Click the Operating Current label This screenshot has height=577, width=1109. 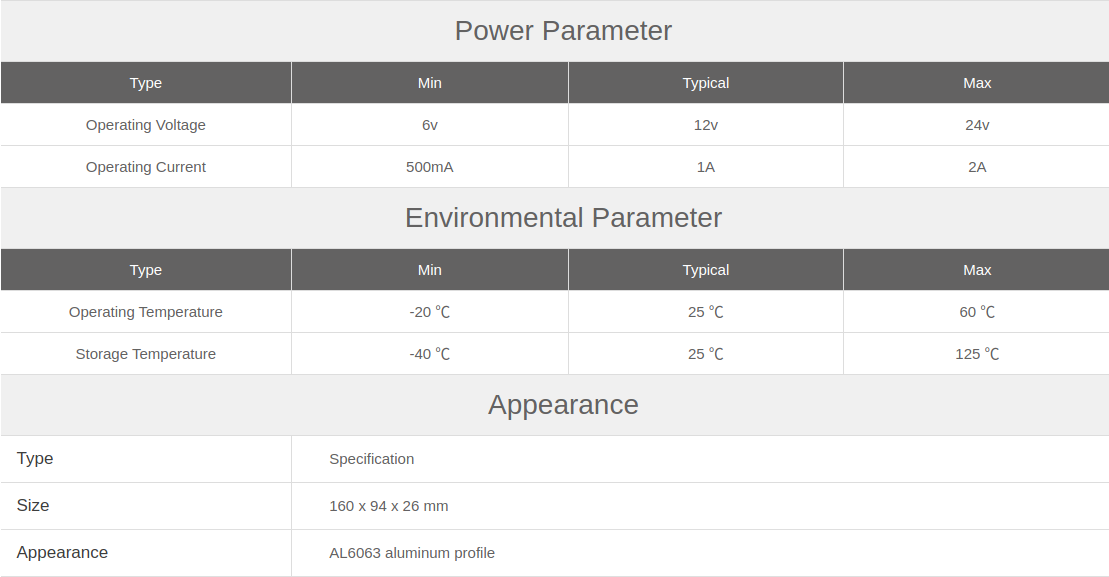point(146,167)
